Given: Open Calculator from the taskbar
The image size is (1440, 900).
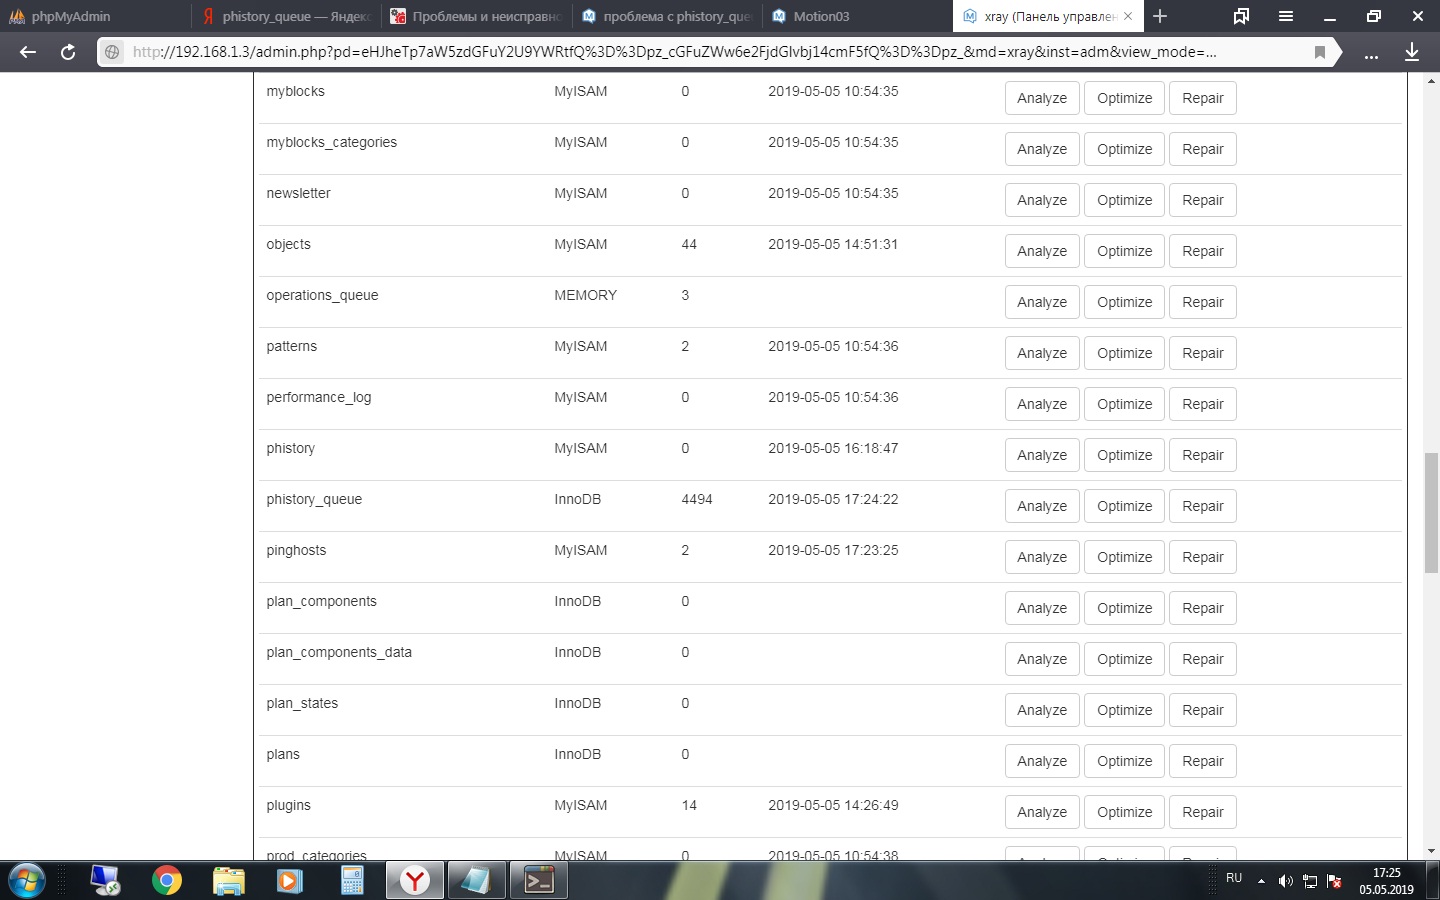Looking at the screenshot, I should point(352,881).
